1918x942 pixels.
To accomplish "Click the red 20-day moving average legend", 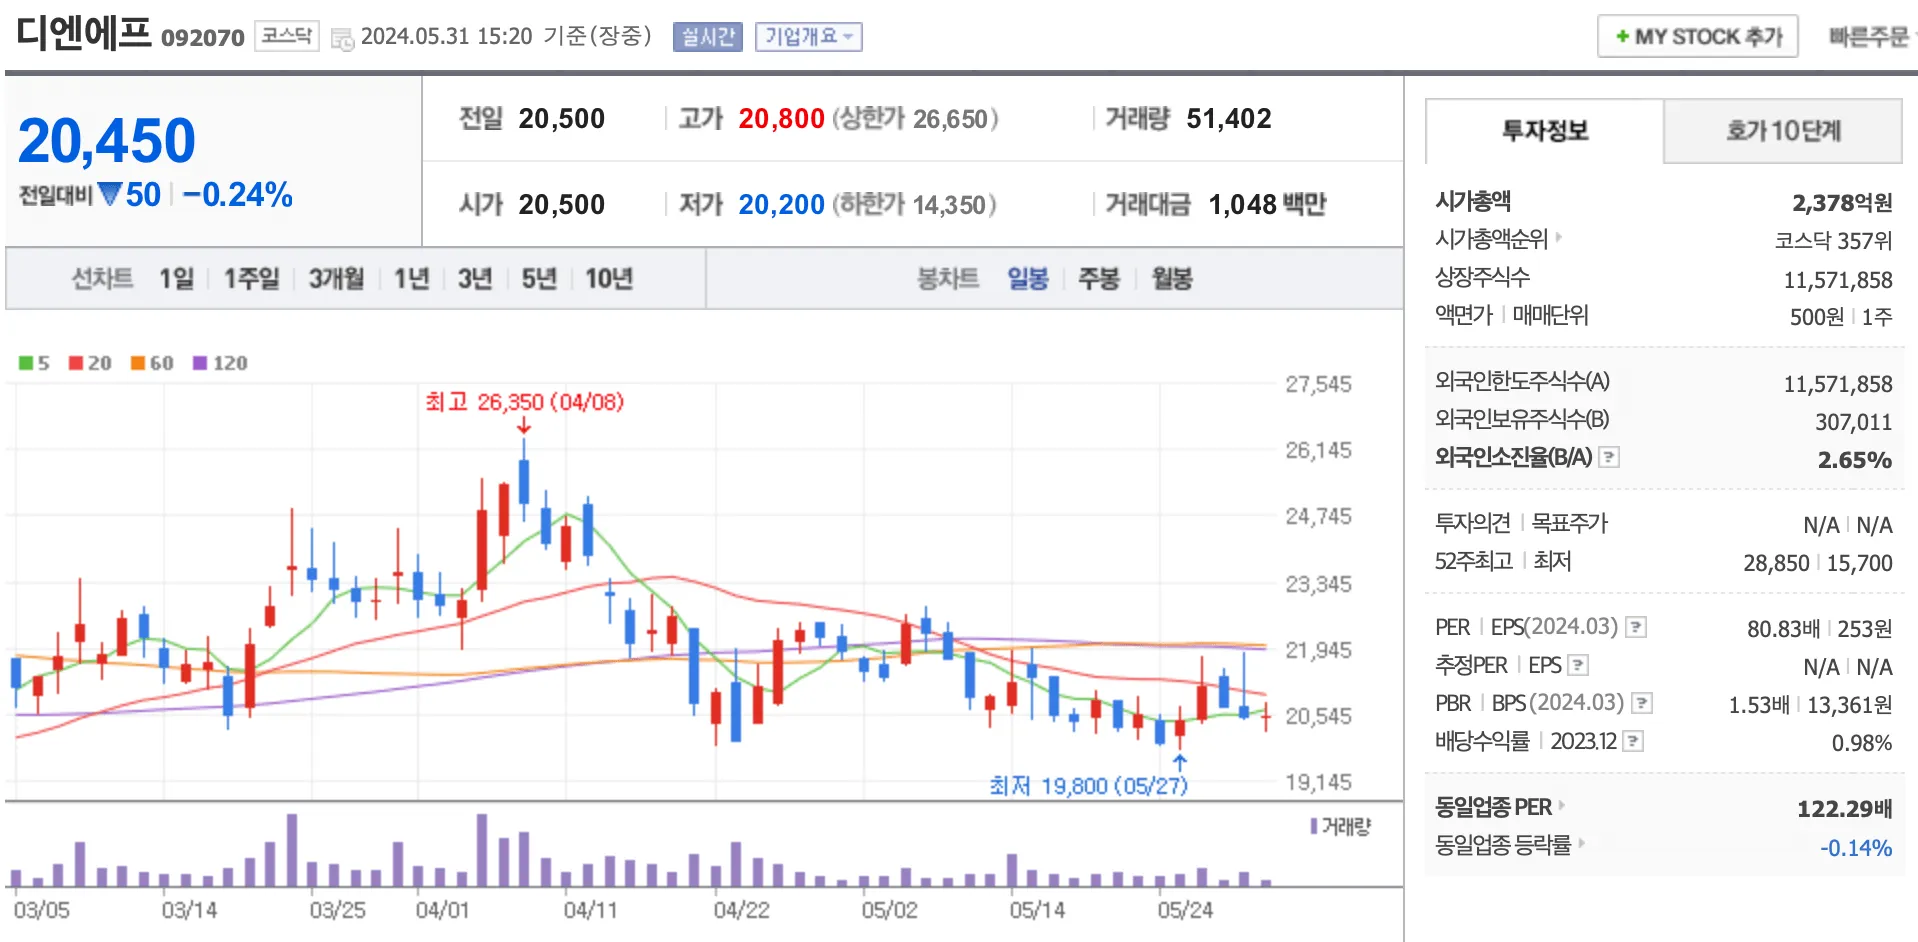I will [x=90, y=363].
